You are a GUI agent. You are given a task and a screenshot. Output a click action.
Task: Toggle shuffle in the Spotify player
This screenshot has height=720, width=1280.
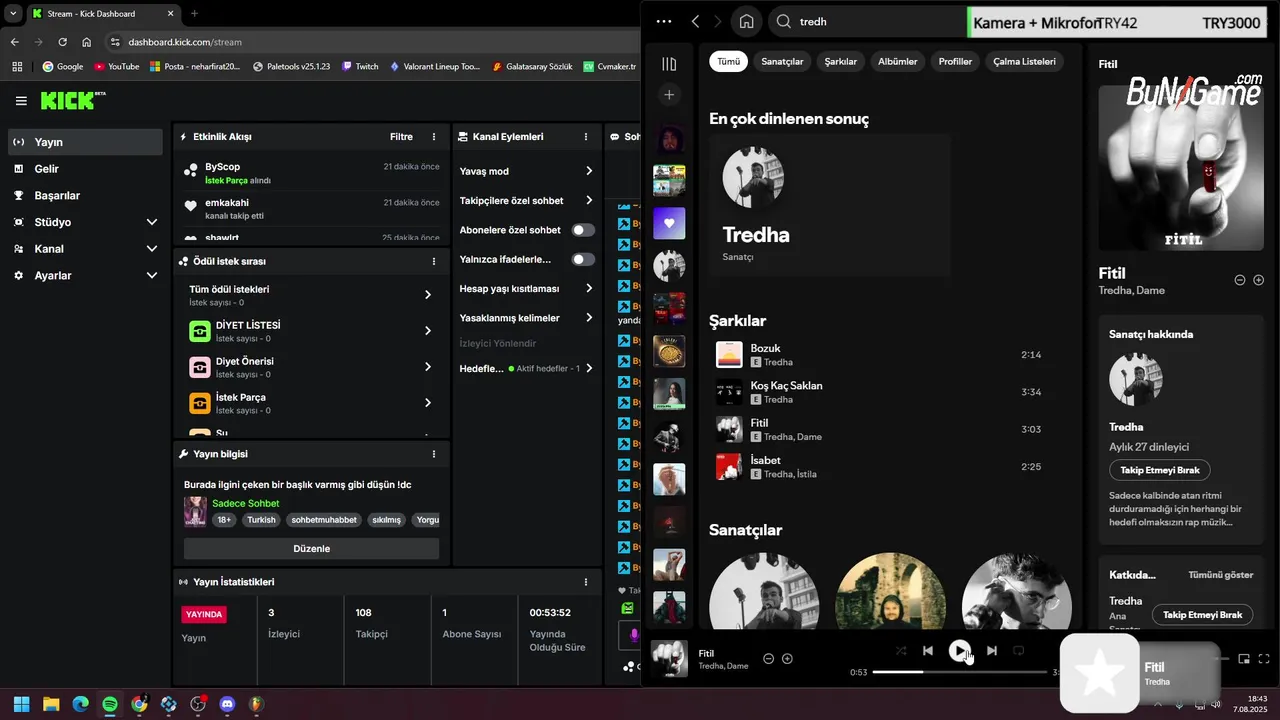click(x=901, y=651)
